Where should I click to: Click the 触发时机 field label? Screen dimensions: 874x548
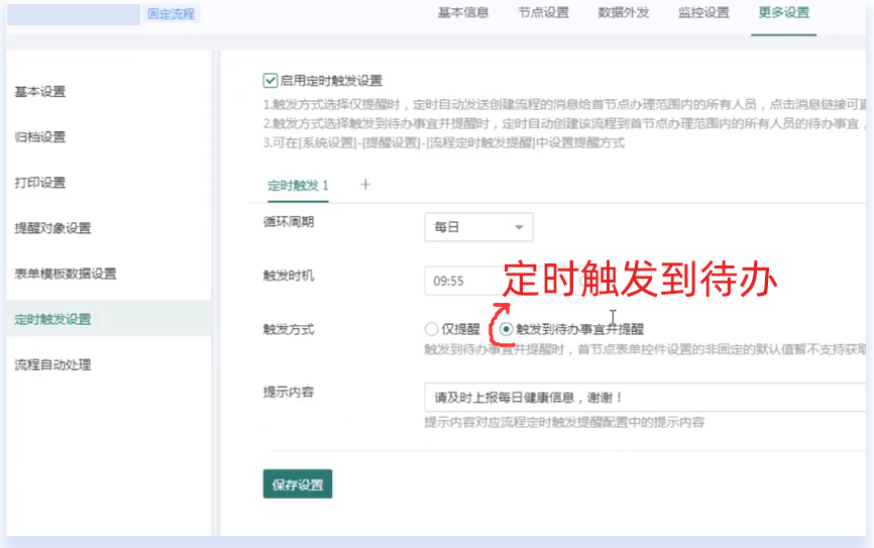[289, 276]
